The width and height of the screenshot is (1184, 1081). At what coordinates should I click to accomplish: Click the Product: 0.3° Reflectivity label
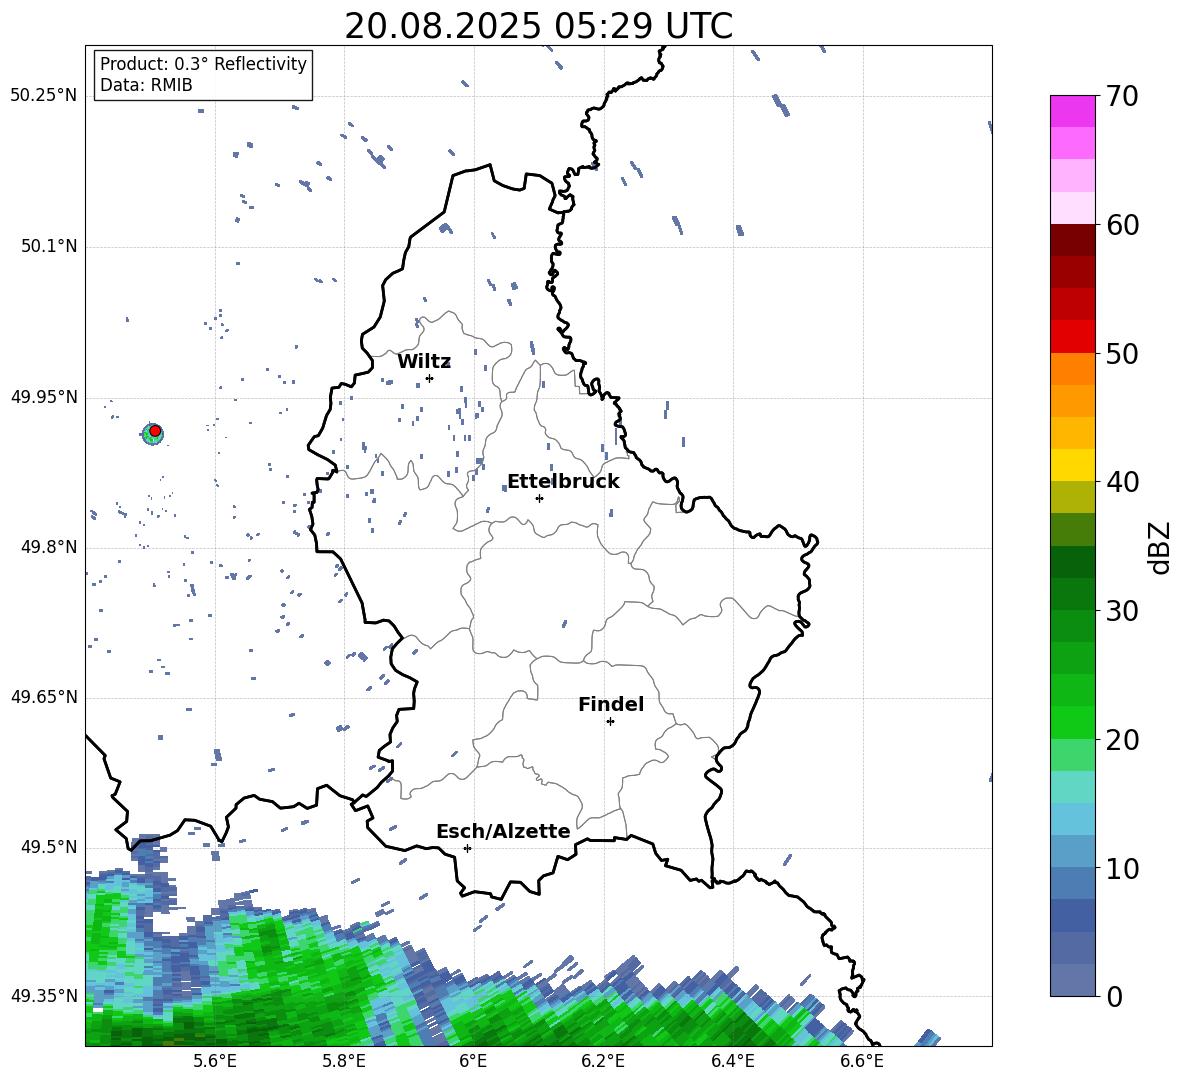click(203, 63)
